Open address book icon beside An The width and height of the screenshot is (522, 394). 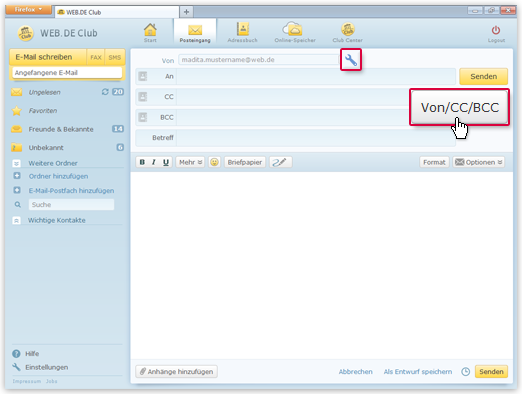[x=143, y=76]
